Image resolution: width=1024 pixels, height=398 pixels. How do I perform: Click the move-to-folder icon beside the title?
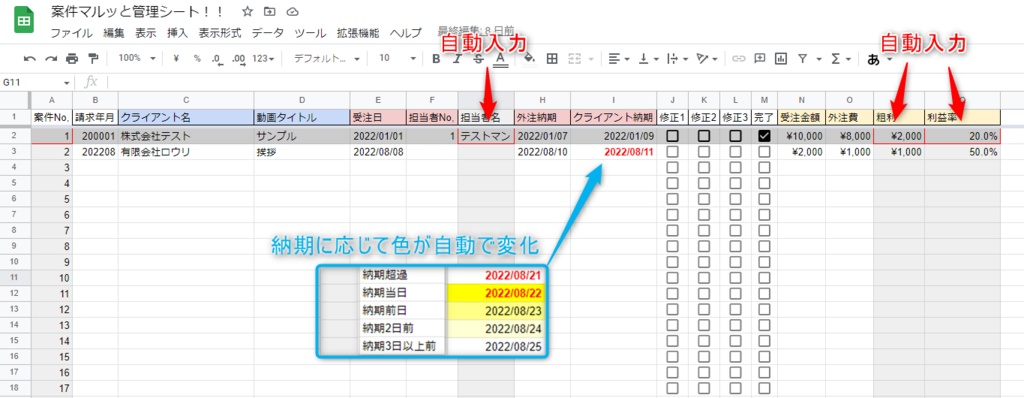click(x=270, y=11)
